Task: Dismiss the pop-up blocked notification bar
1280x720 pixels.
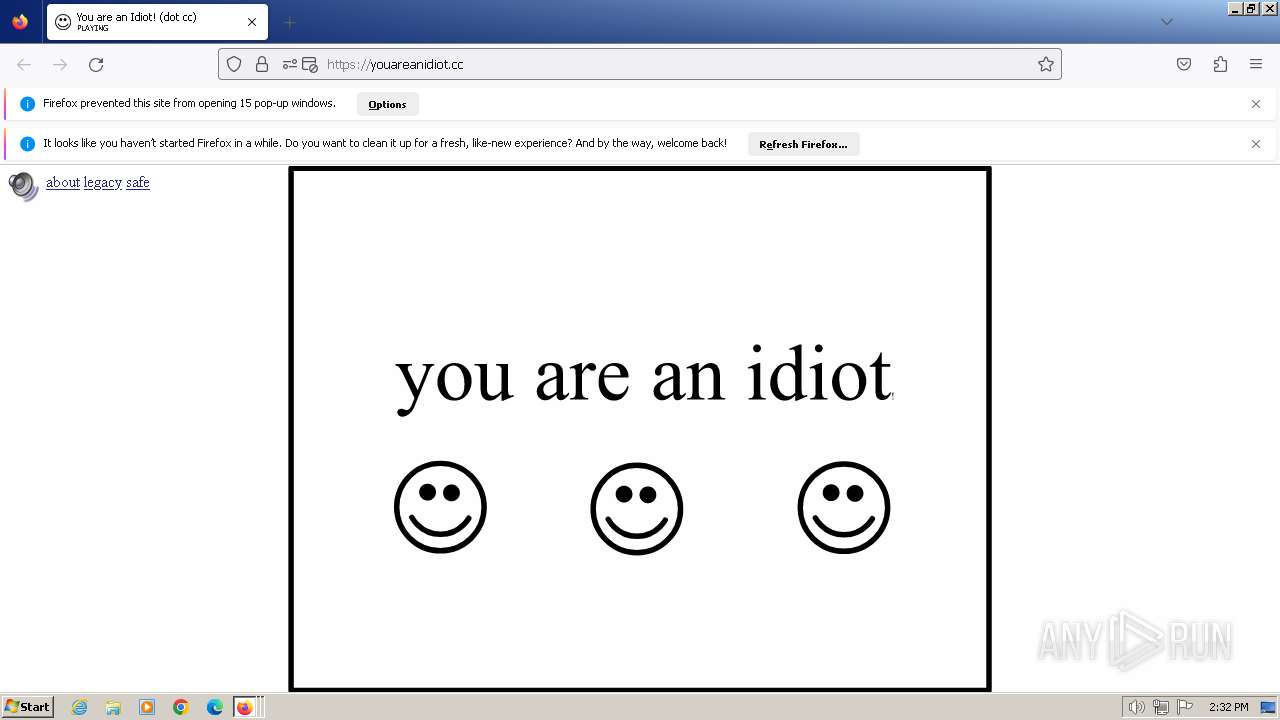Action: pos(1256,104)
